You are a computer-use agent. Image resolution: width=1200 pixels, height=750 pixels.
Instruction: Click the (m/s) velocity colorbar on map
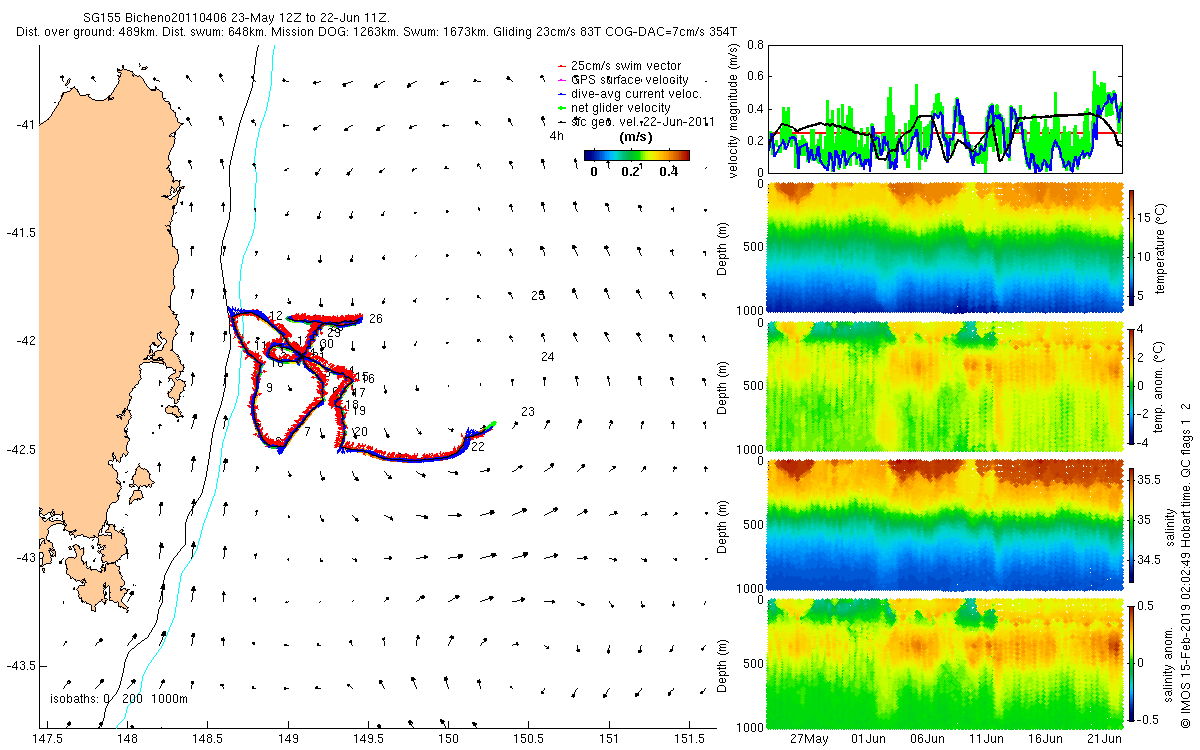point(636,155)
